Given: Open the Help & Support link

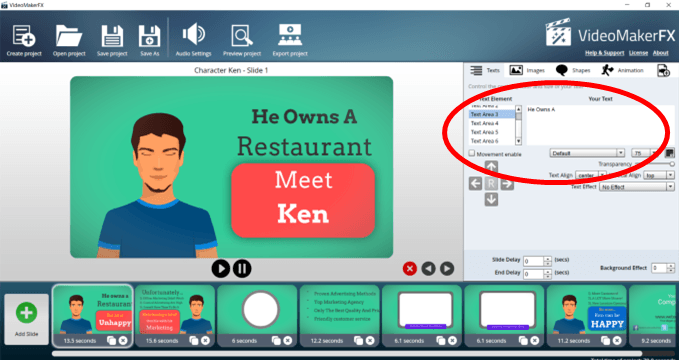Looking at the screenshot, I should click(x=605, y=53).
